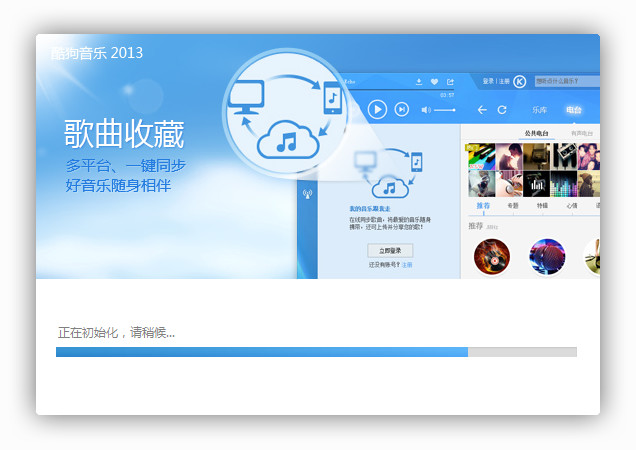The height and width of the screenshot is (450, 636).
Task: Adjust the volume slider next to the speaker
Action: coord(445,110)
